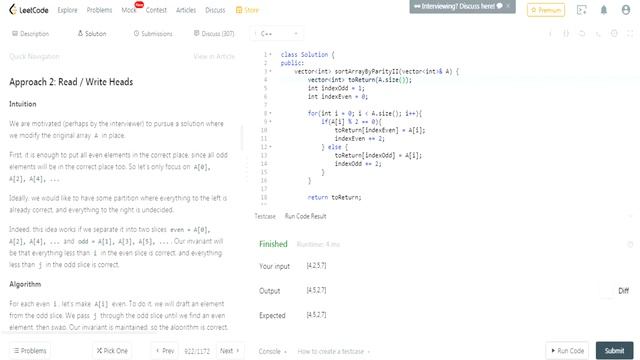Switch to the Solution tab

pyautogui.click(x=92, y=33)
